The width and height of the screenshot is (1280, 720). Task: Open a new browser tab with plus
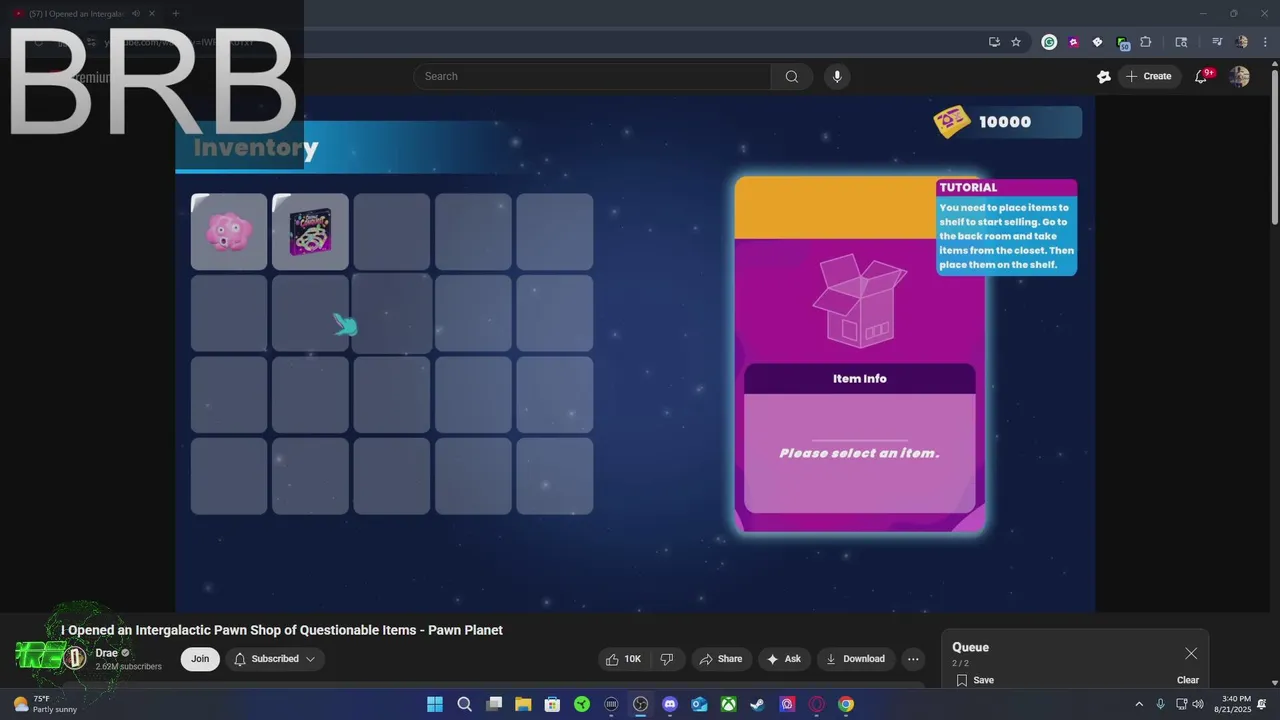175,13
